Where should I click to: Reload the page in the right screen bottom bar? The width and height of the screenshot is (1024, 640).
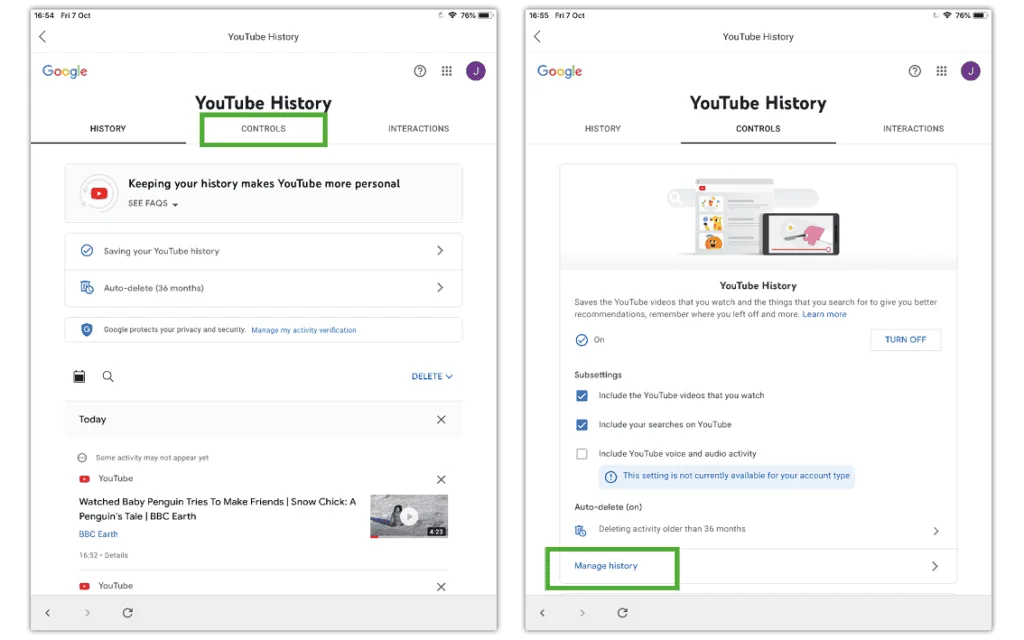click(622, 613)
